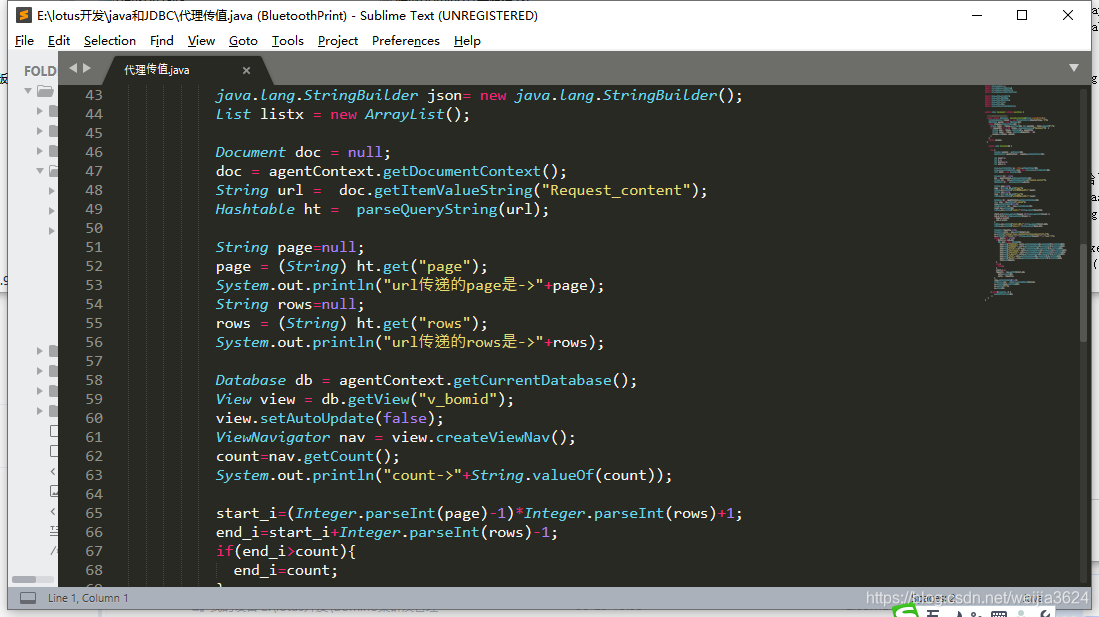Screen dimensions: 1099x617
Task: Open the Help menu
Action: coord(467,41)
